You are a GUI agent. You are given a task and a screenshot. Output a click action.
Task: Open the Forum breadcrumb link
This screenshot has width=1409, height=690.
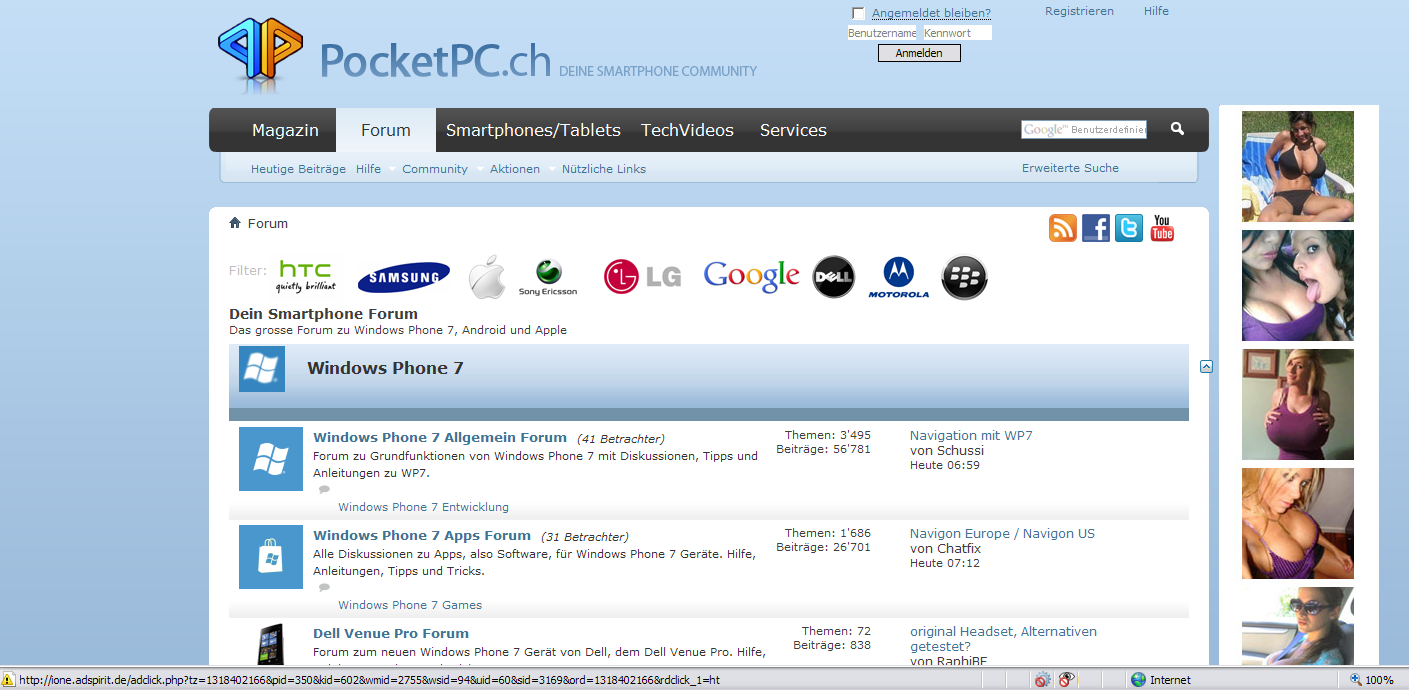tap(268, 223)
